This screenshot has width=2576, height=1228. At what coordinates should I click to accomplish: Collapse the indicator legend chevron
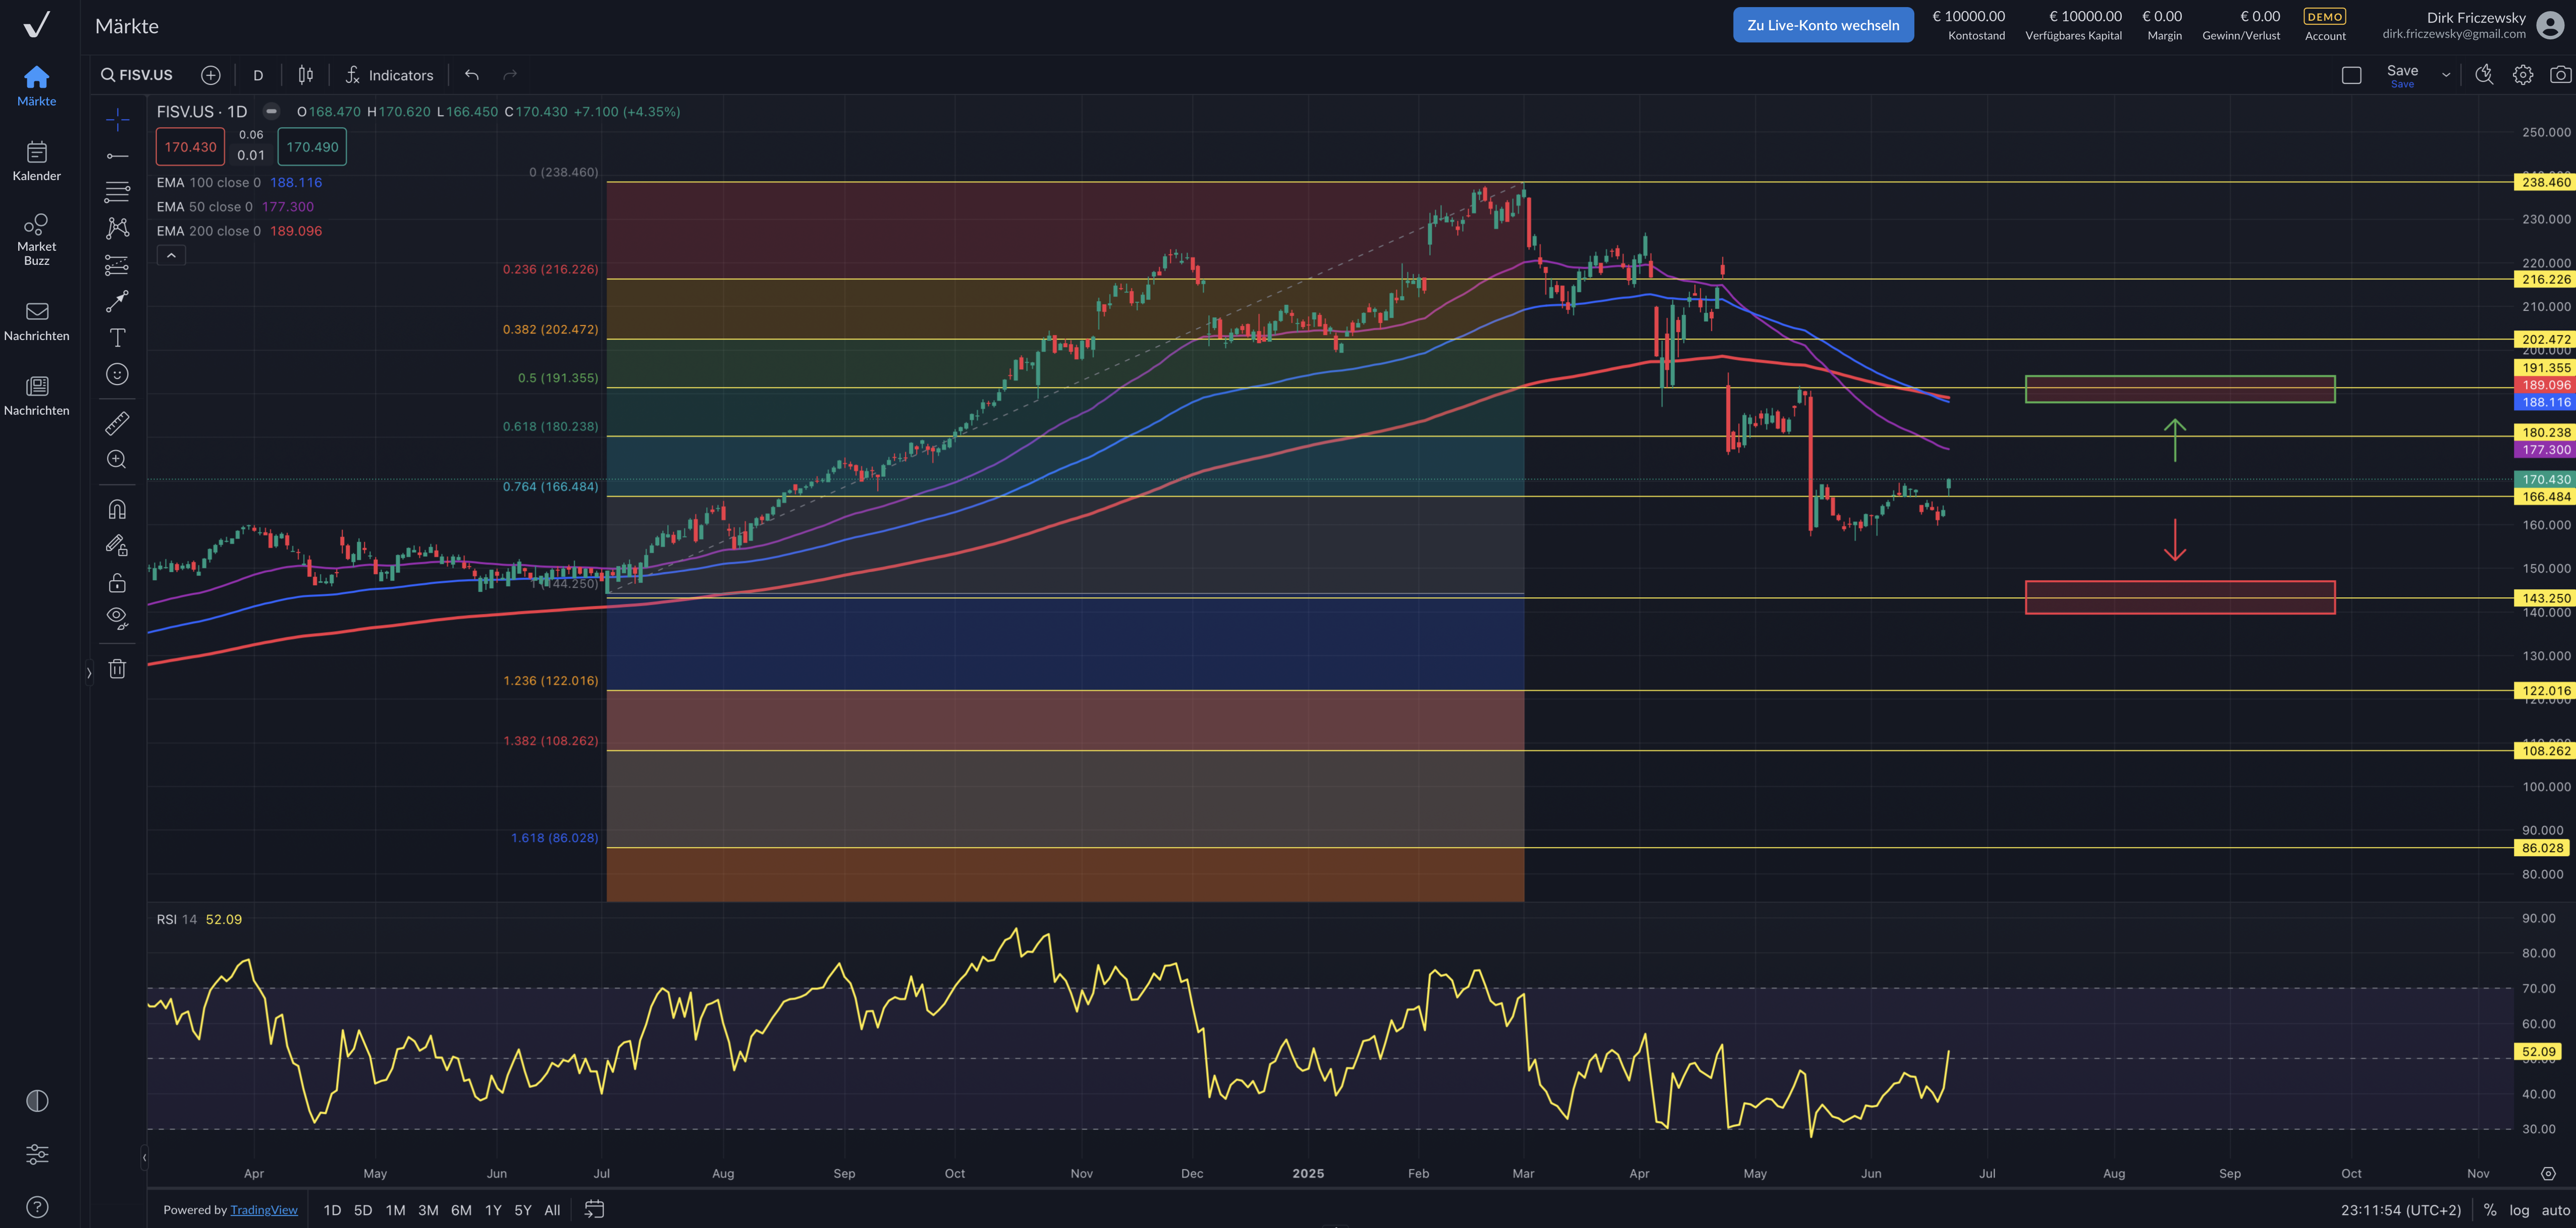[171, 256]
